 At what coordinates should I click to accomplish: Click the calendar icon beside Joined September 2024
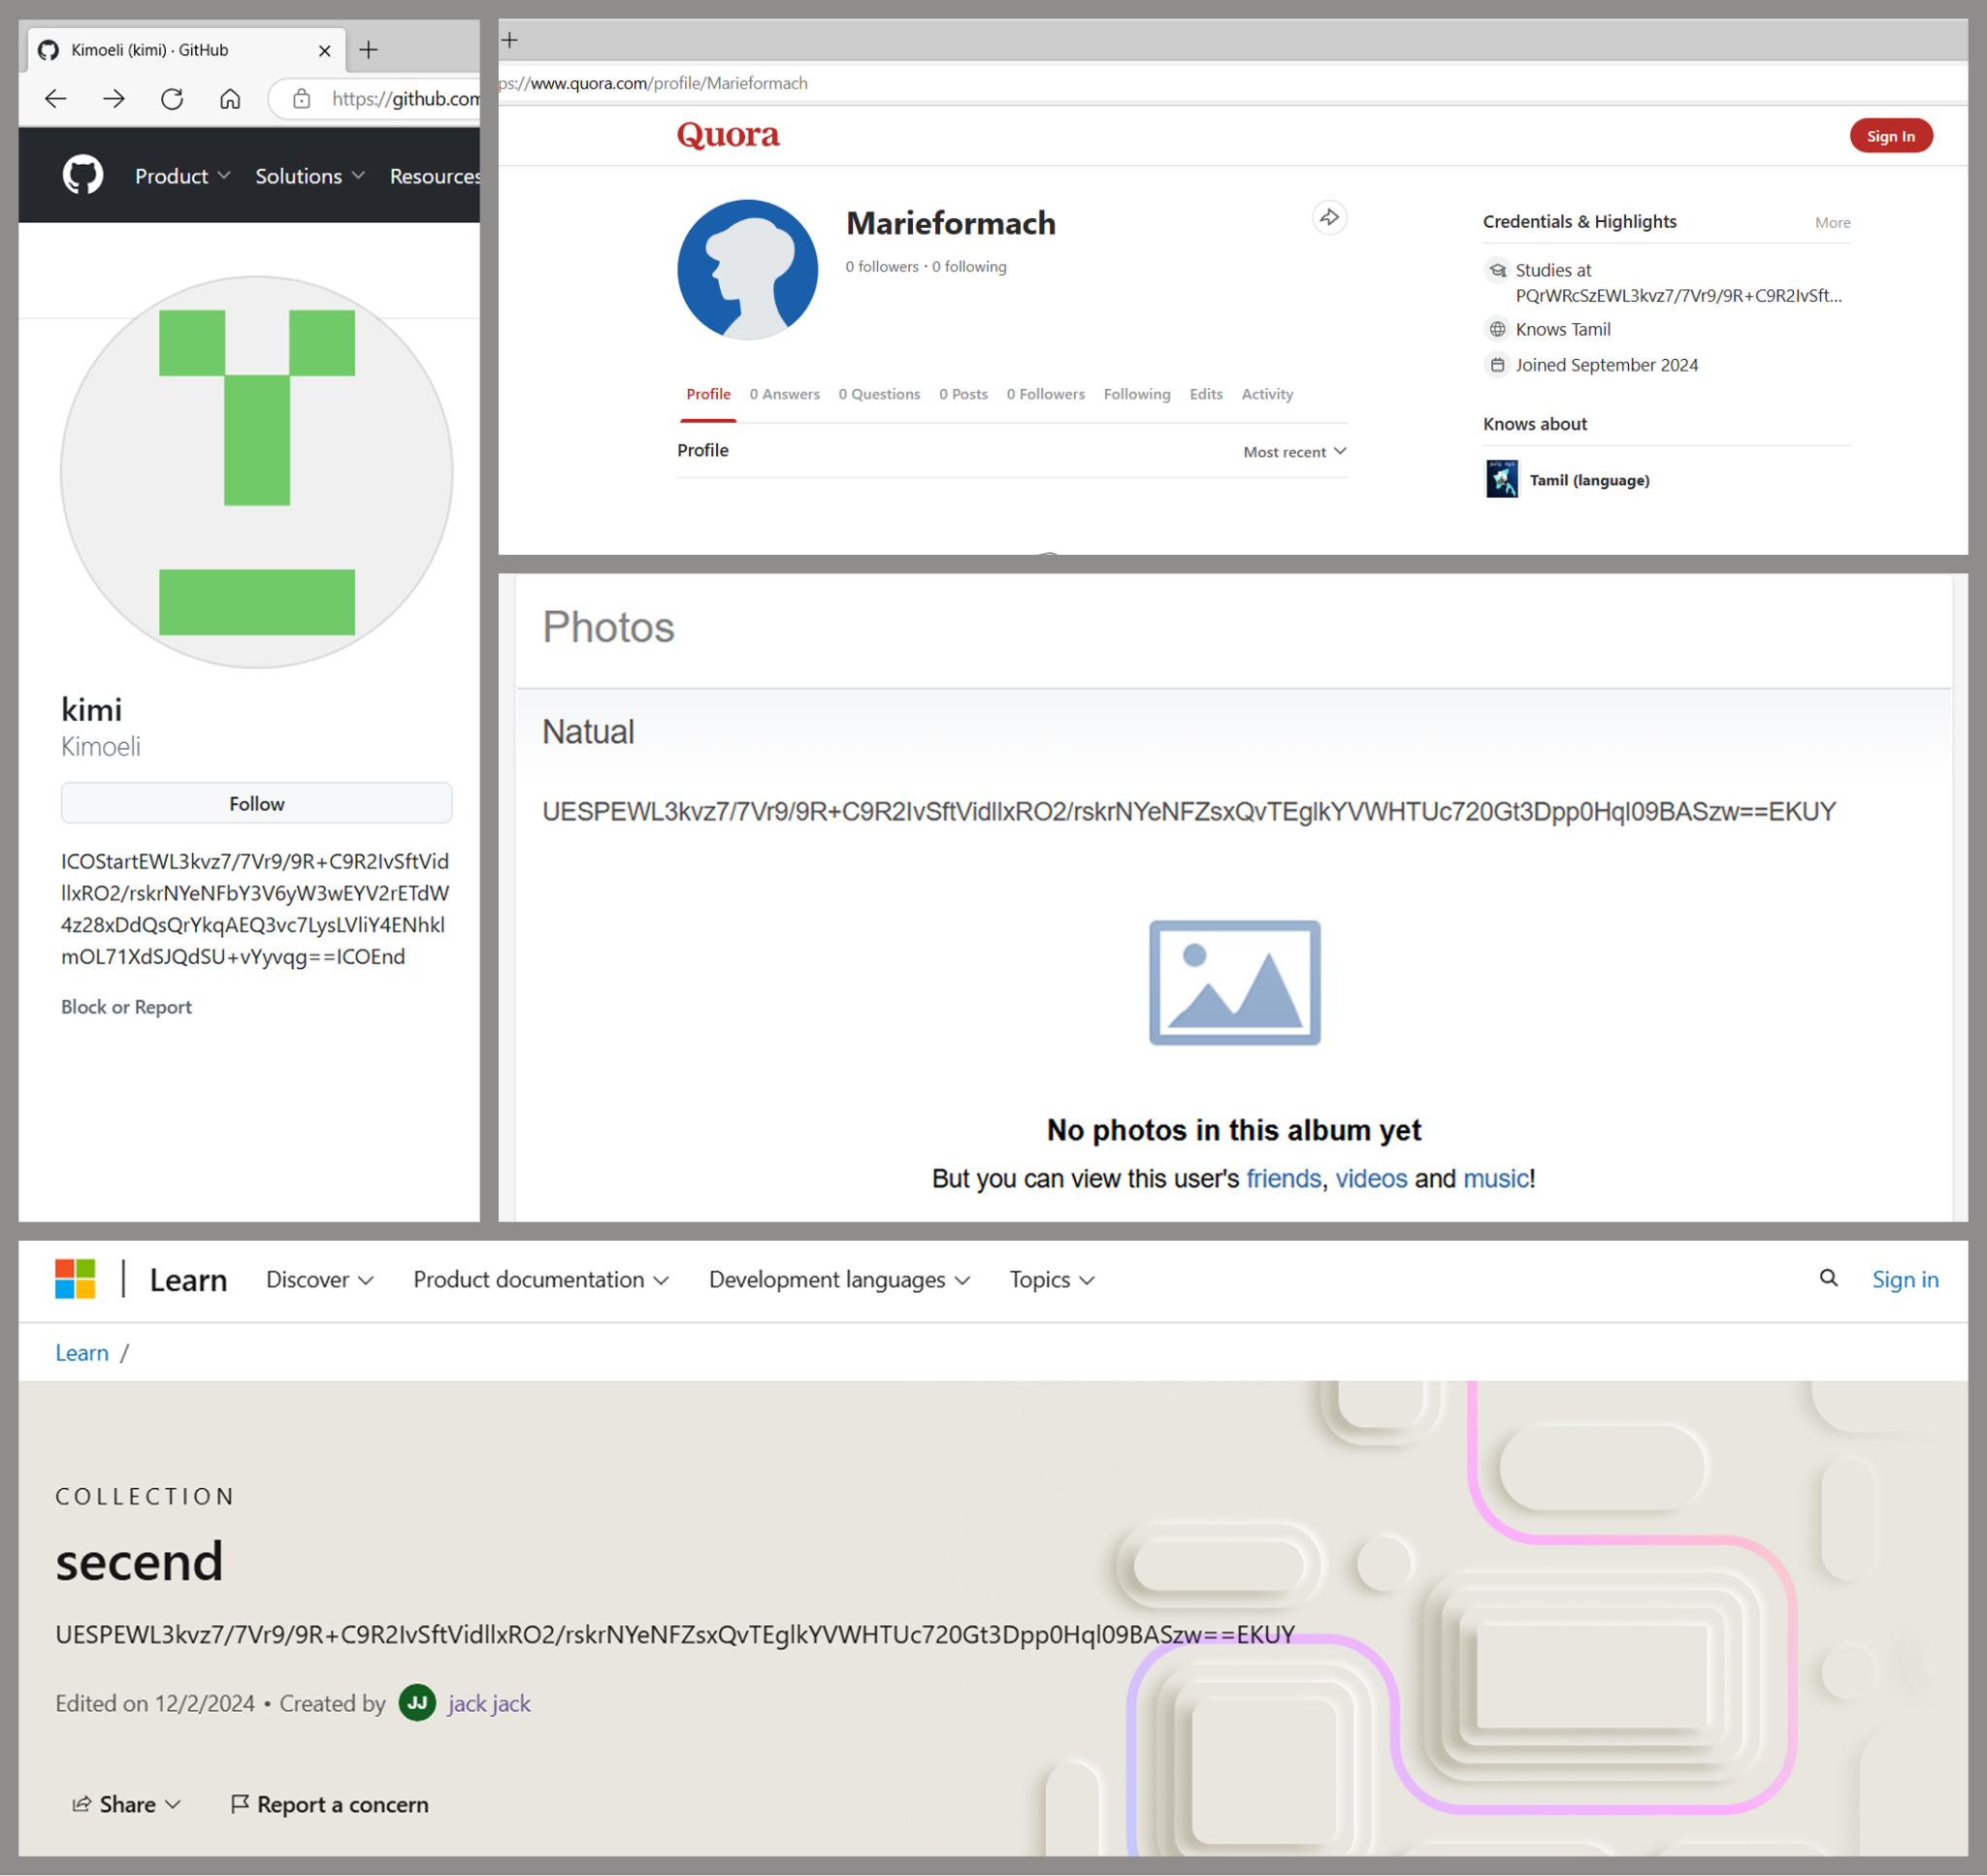pos(1497,365)
